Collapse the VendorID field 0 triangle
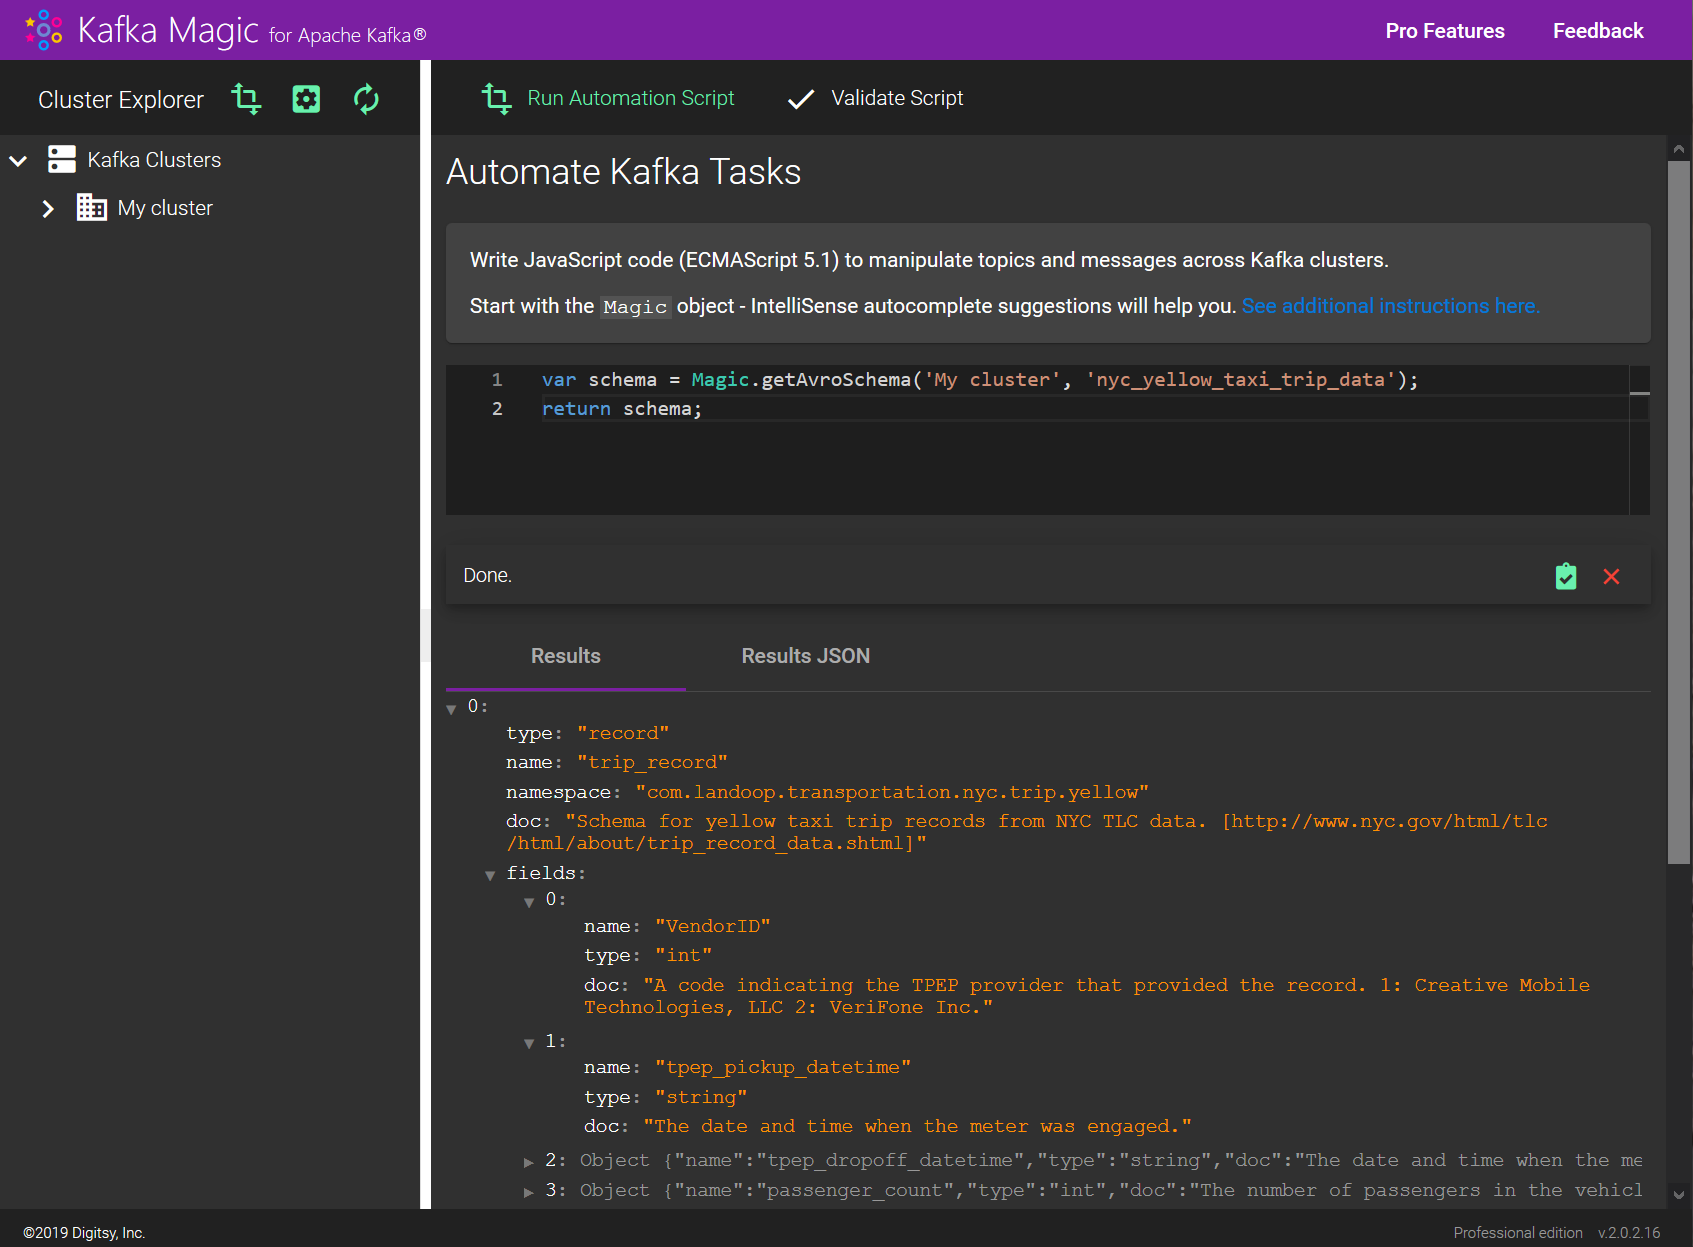This screenshot has height=1247, width=1693. pos(529,902)
